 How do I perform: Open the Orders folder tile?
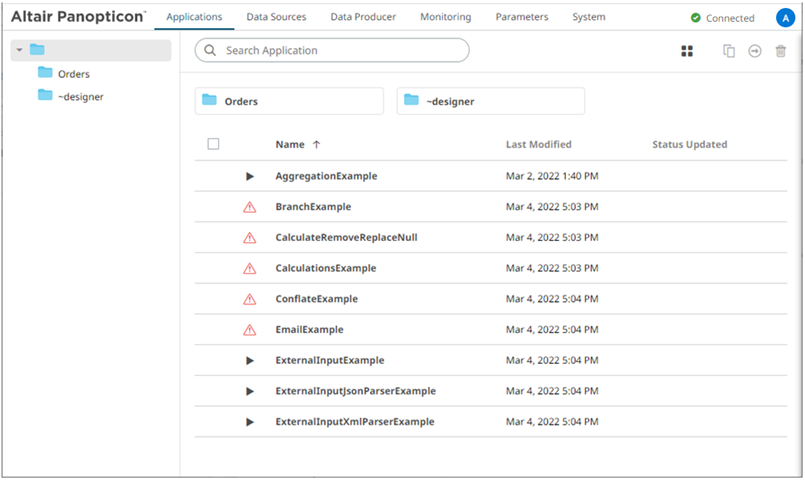tap(289, 101)
